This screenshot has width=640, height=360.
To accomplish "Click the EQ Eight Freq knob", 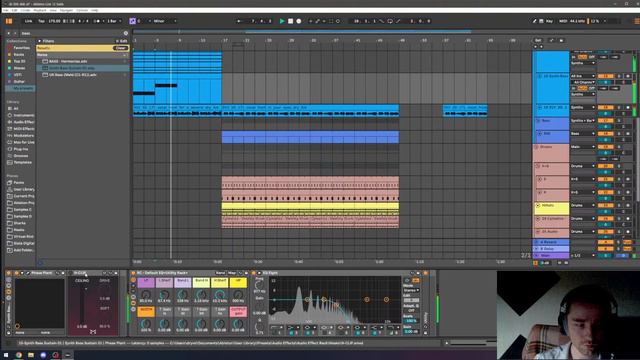I will pyautogui.click(x=259, y=285).
